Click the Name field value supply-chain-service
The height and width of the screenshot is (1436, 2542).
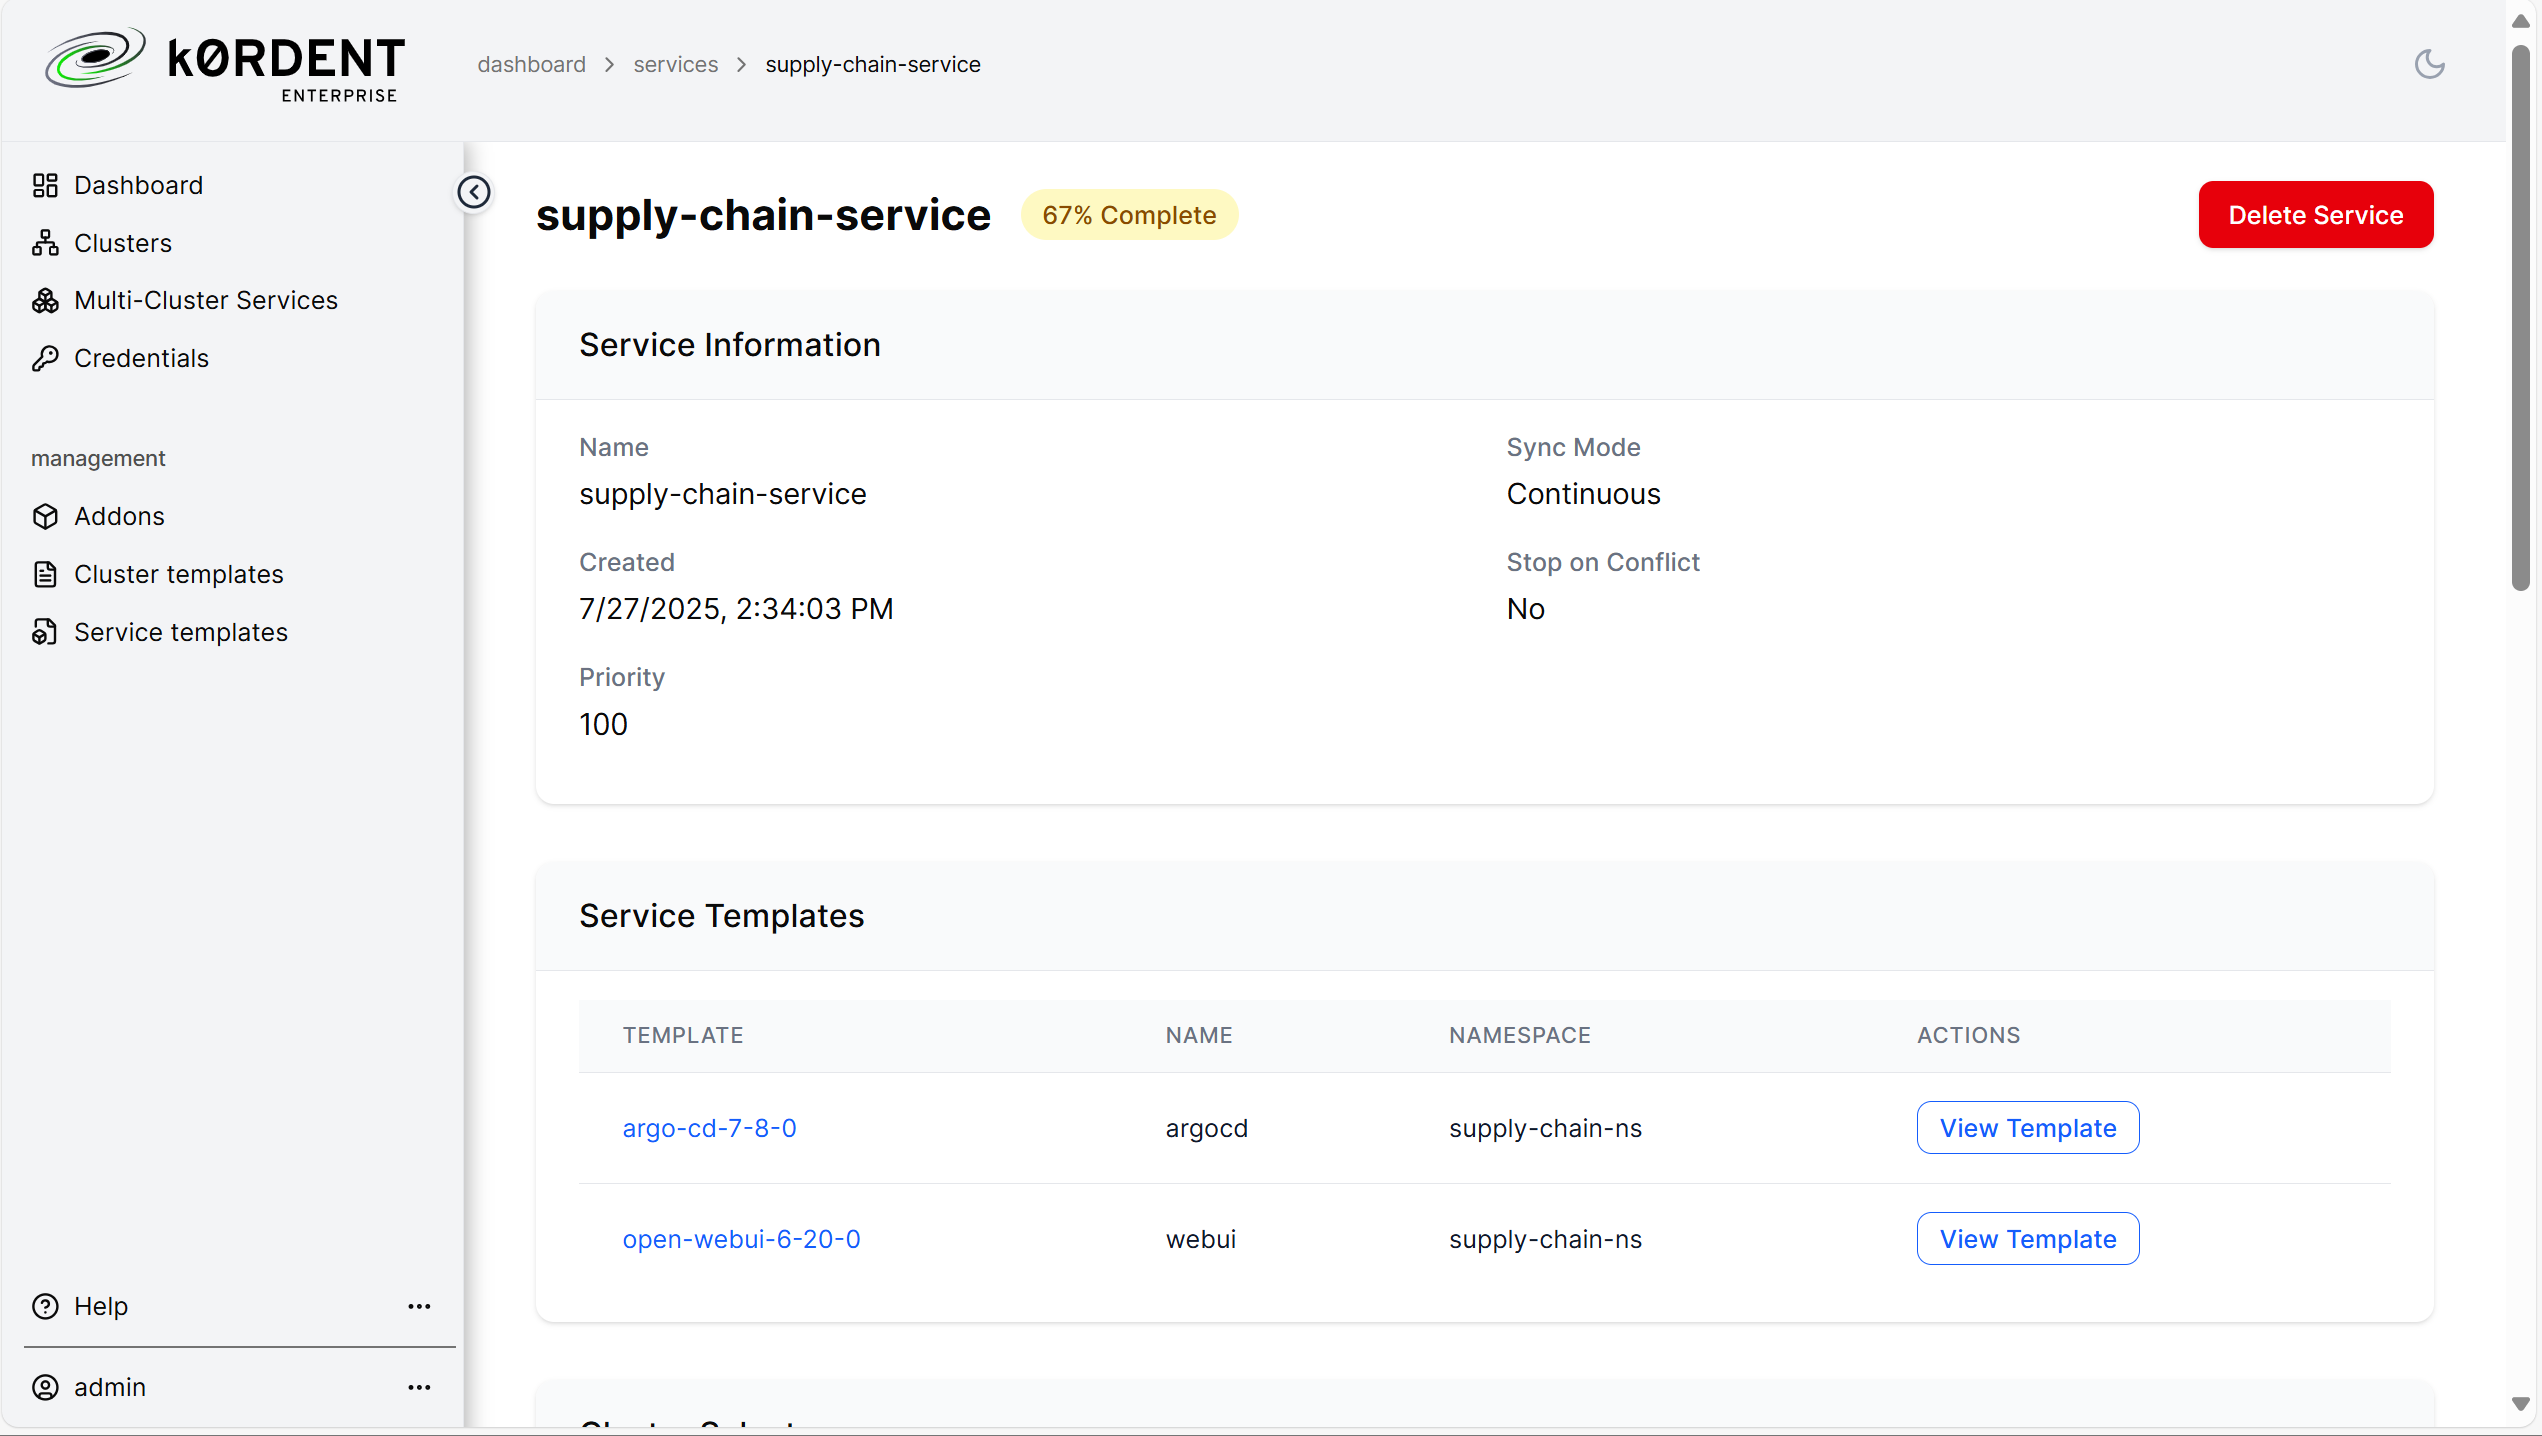pos(722,494)
